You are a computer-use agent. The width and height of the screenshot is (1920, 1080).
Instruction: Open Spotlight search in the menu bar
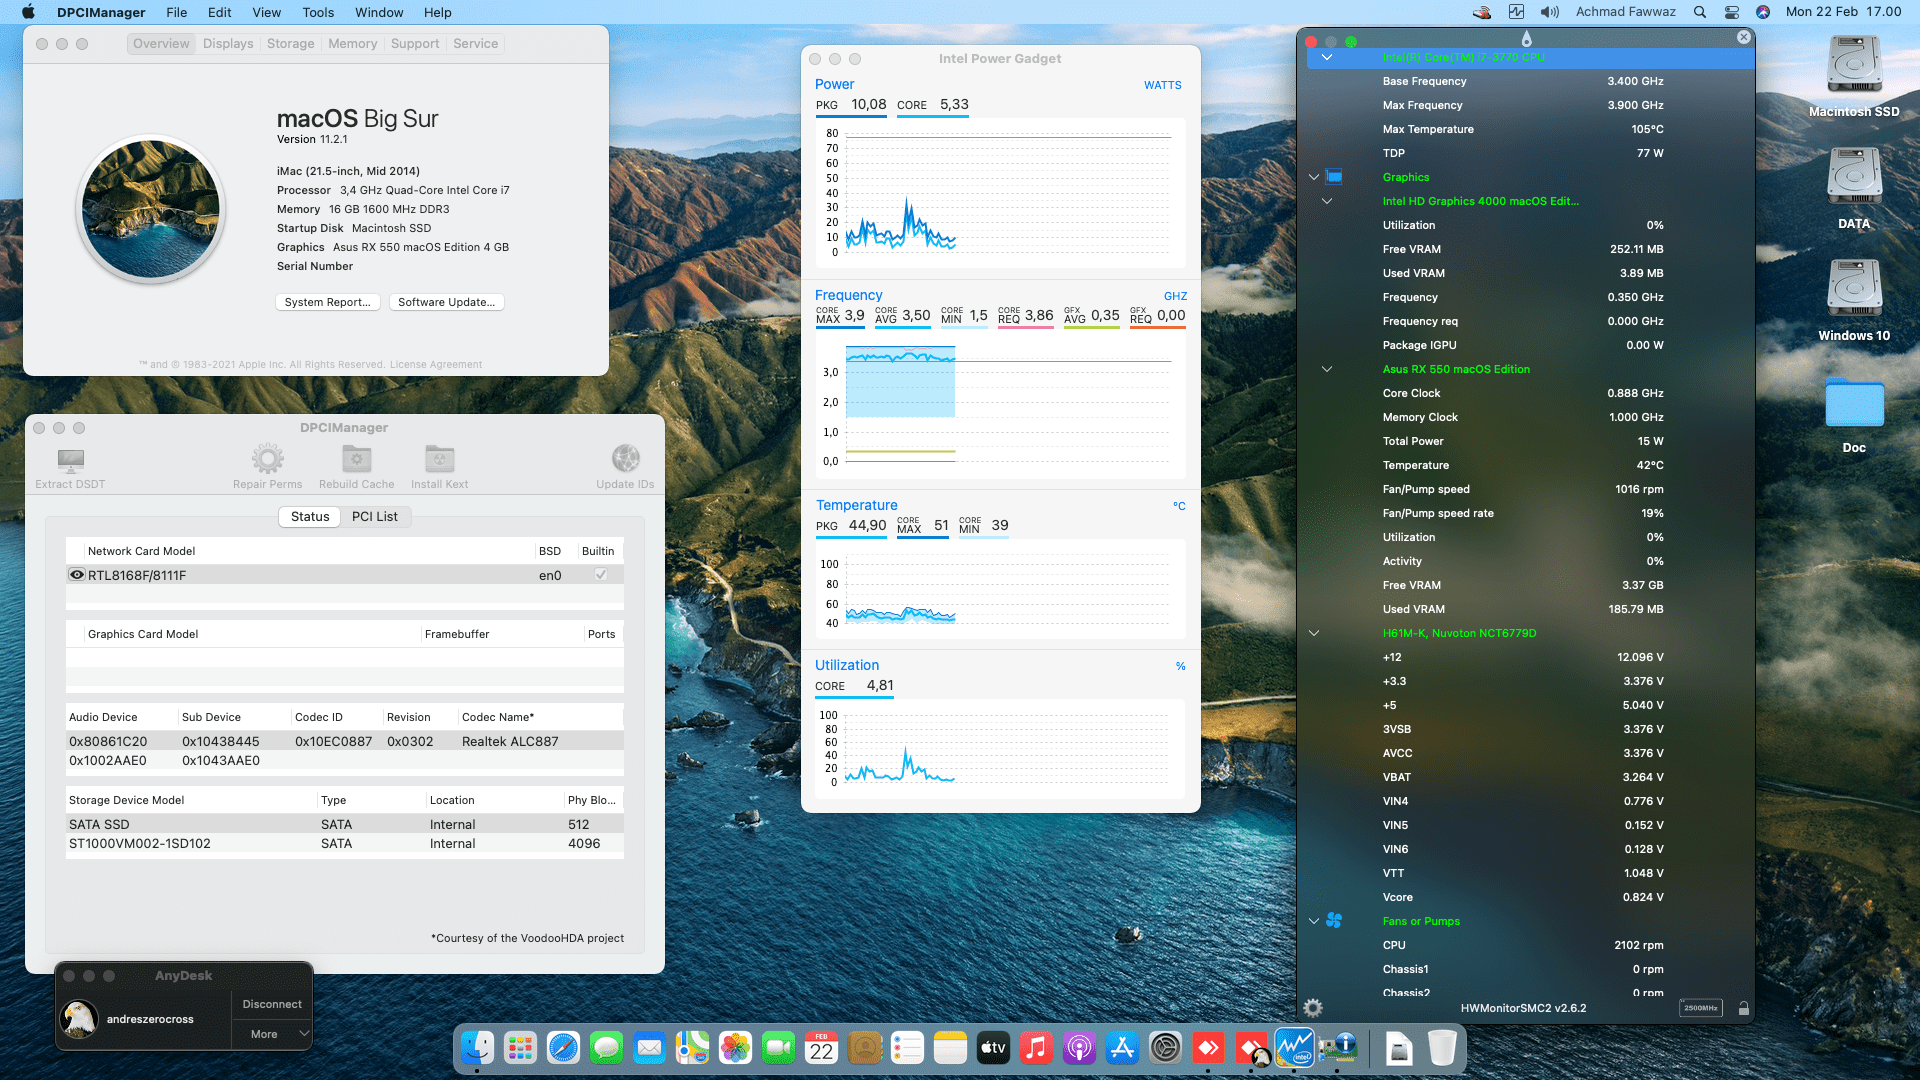click(1699, 12)
